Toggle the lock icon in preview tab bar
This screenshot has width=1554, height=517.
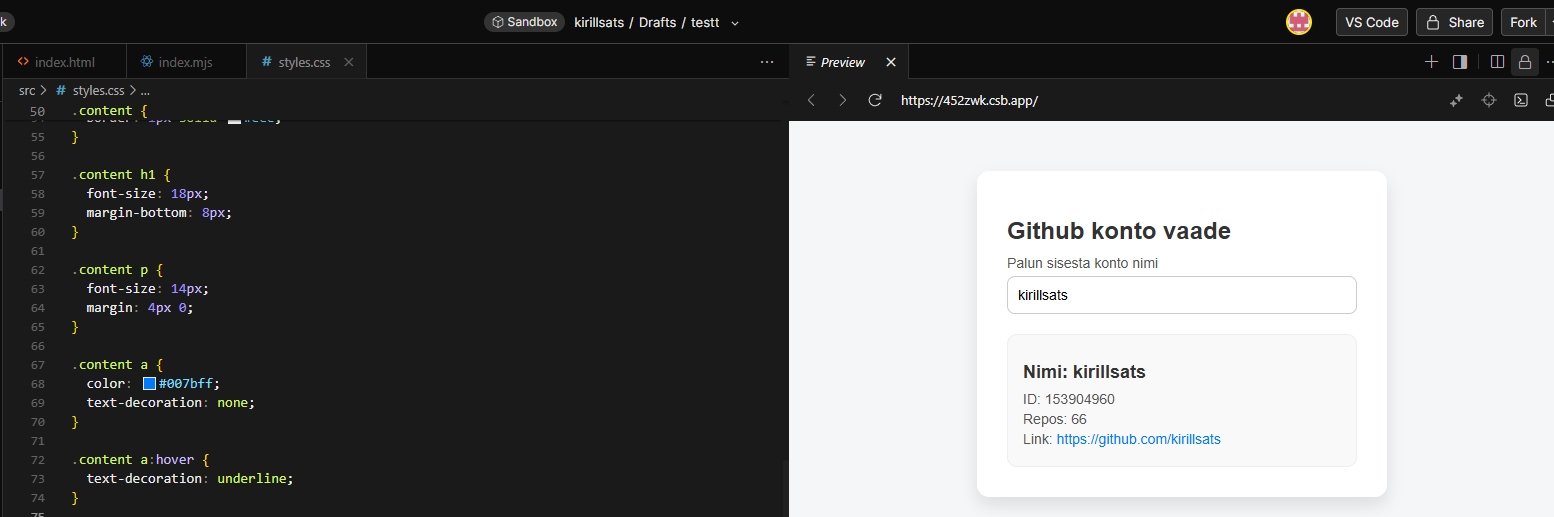pyautogui.click(x=1525, y=62)
